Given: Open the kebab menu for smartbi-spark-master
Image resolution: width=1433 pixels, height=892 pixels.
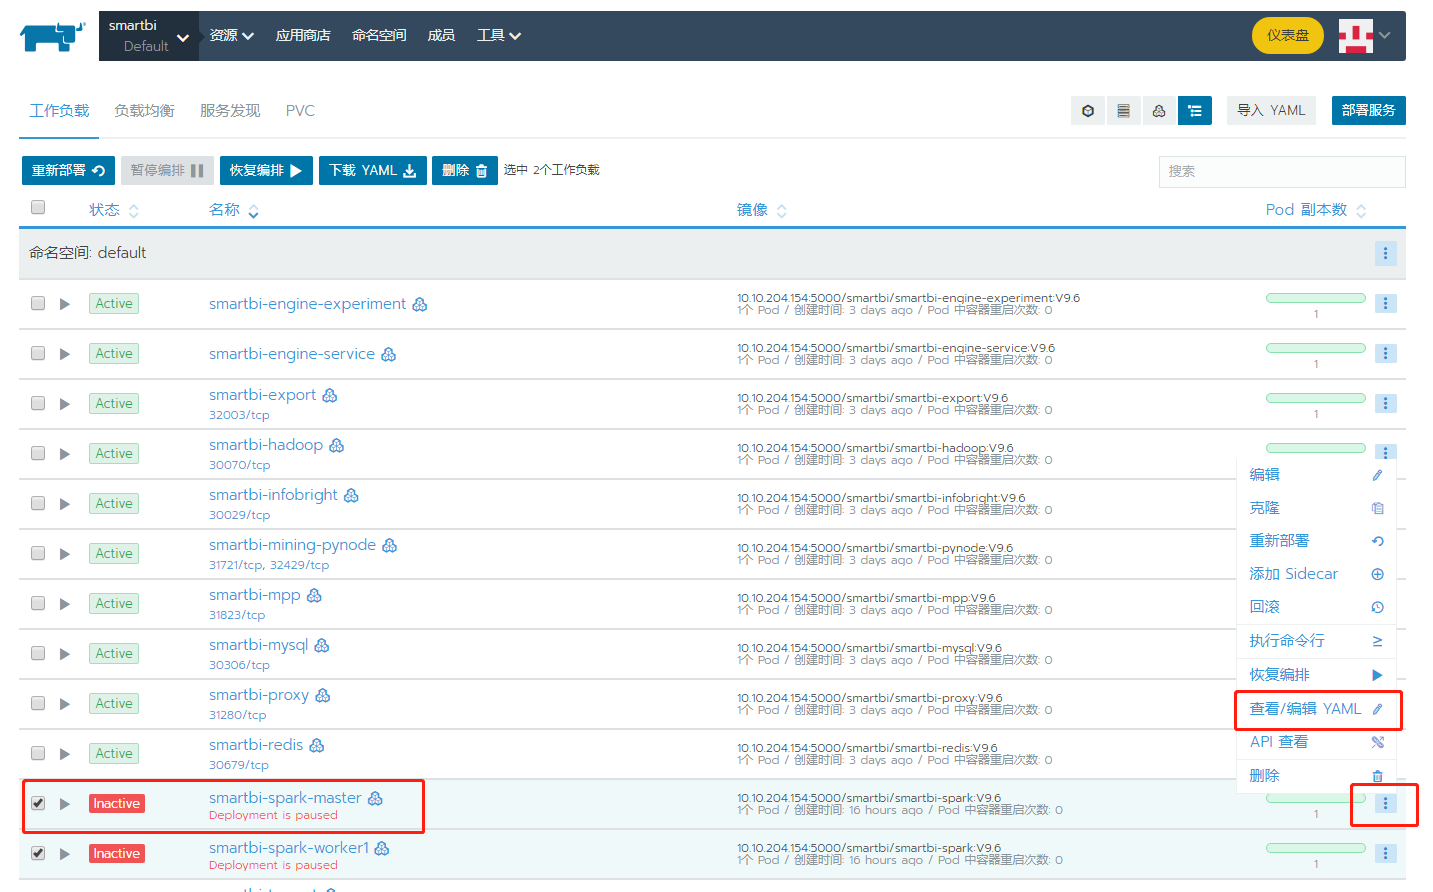Looking at the screenshot, I should click(x=1385, y=803).
